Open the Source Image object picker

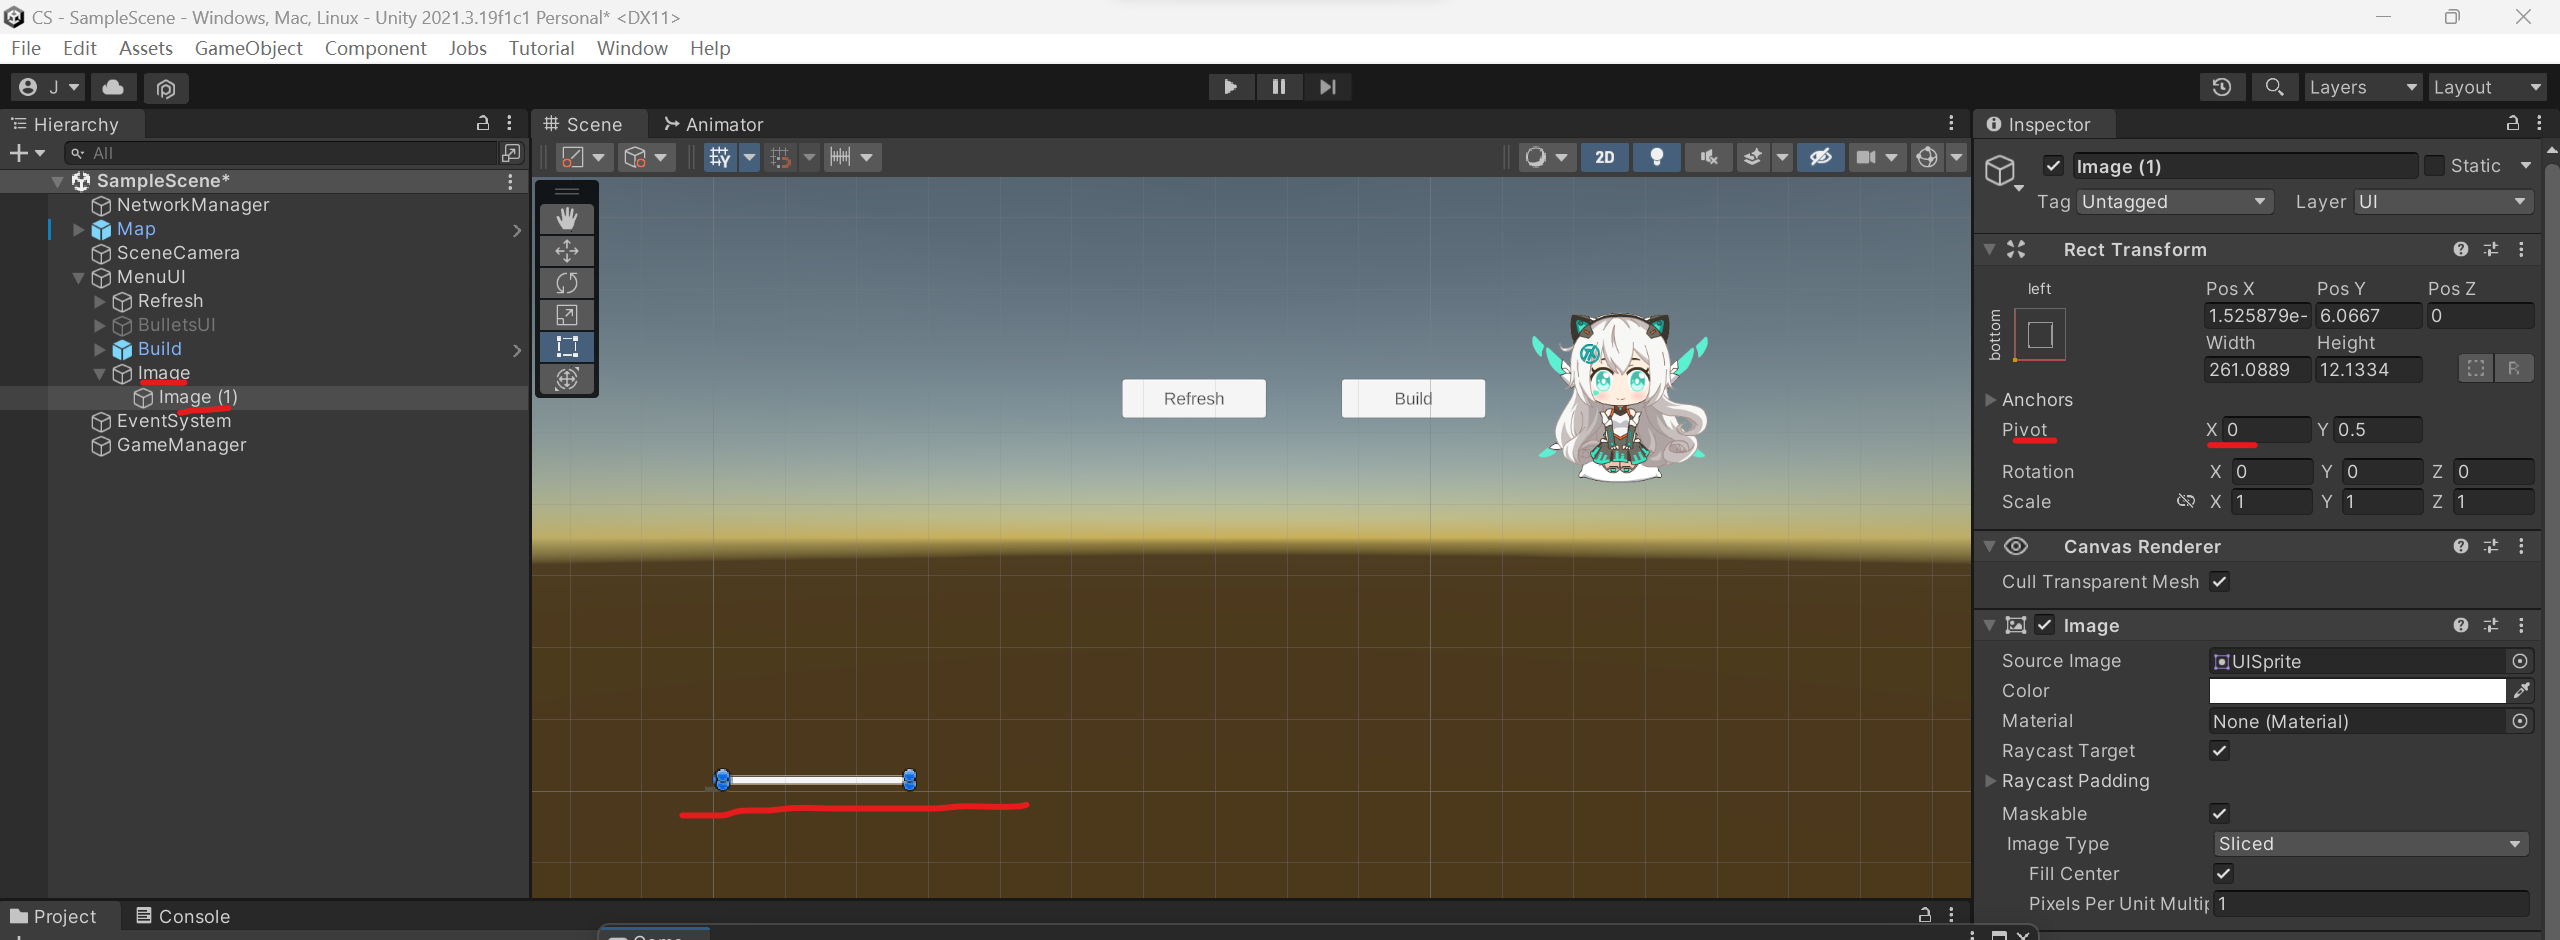tap(2520, 661)
